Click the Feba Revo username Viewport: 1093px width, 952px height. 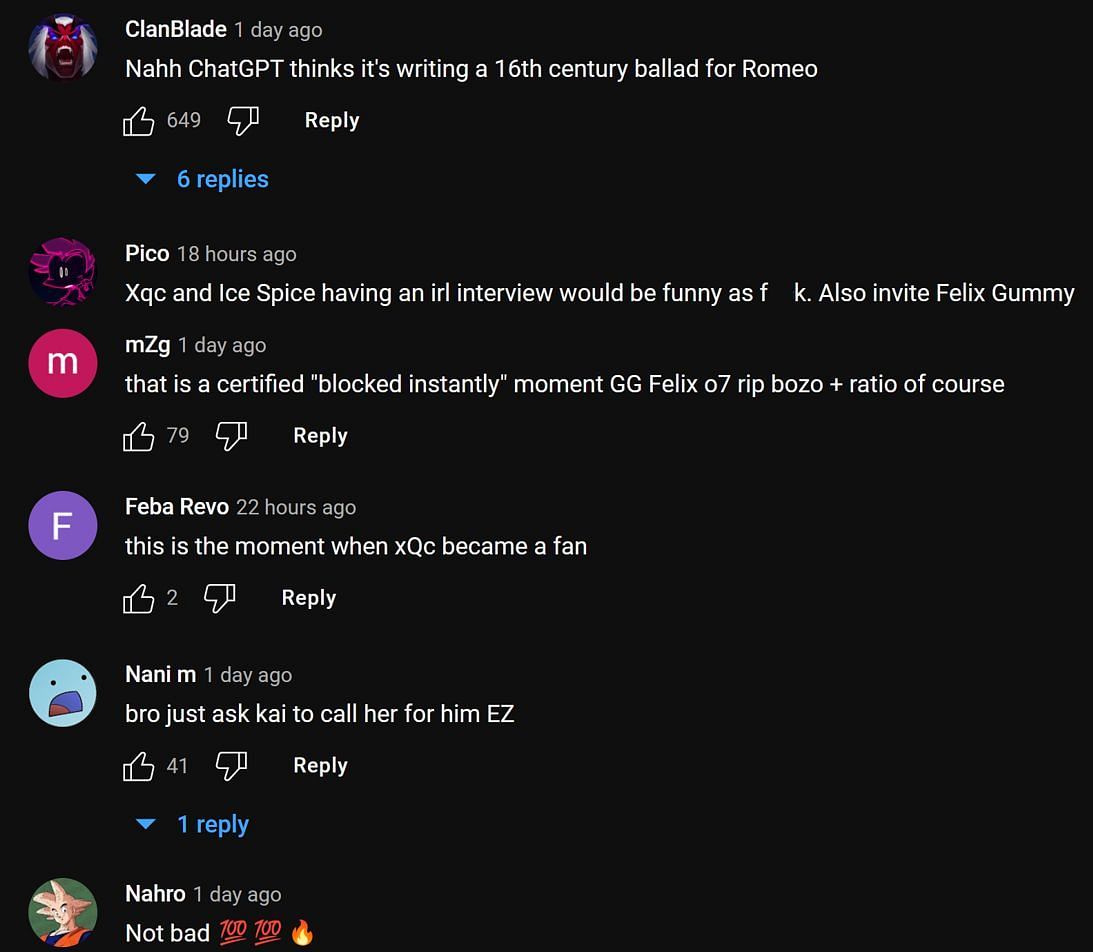[177, 507]
